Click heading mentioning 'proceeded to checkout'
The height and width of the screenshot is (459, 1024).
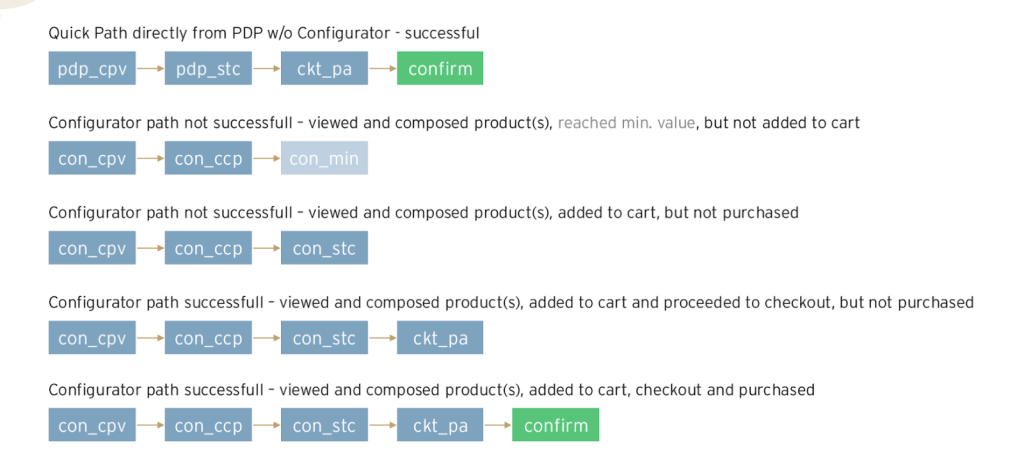click(x=511, y=302)
